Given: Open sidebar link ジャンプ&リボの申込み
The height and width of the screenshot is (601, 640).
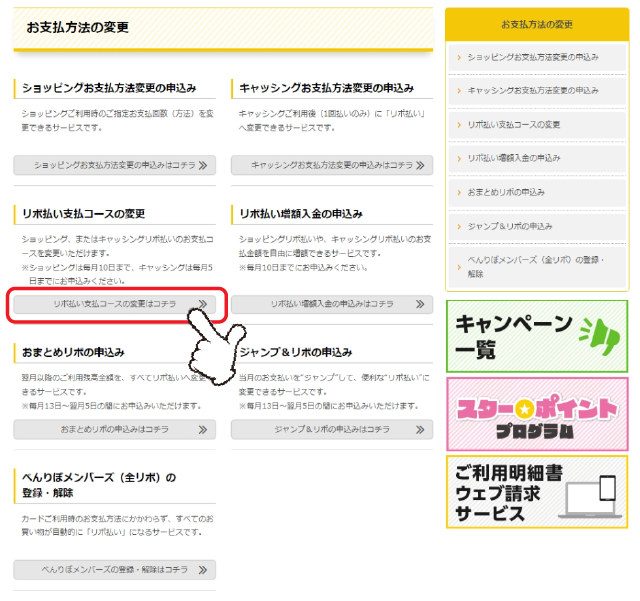Looking at the screenshot, I should (537, 226).
